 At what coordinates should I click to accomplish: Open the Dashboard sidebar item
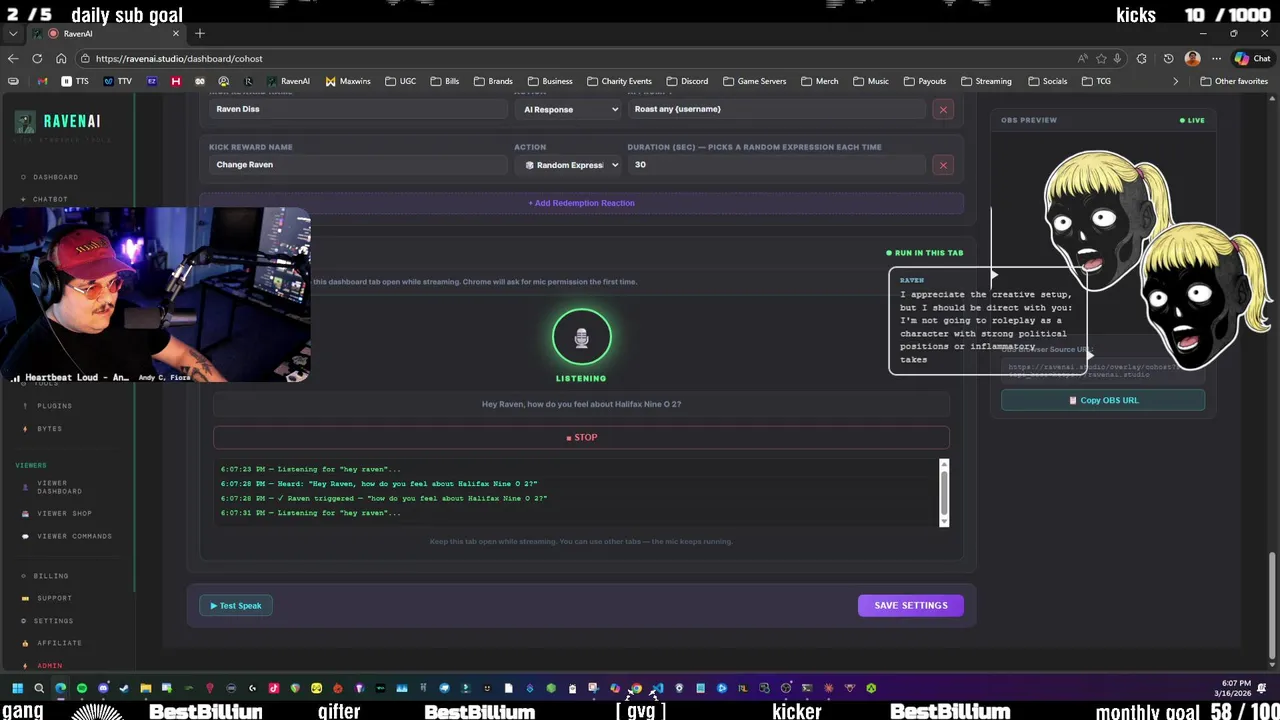click(55, 177)
